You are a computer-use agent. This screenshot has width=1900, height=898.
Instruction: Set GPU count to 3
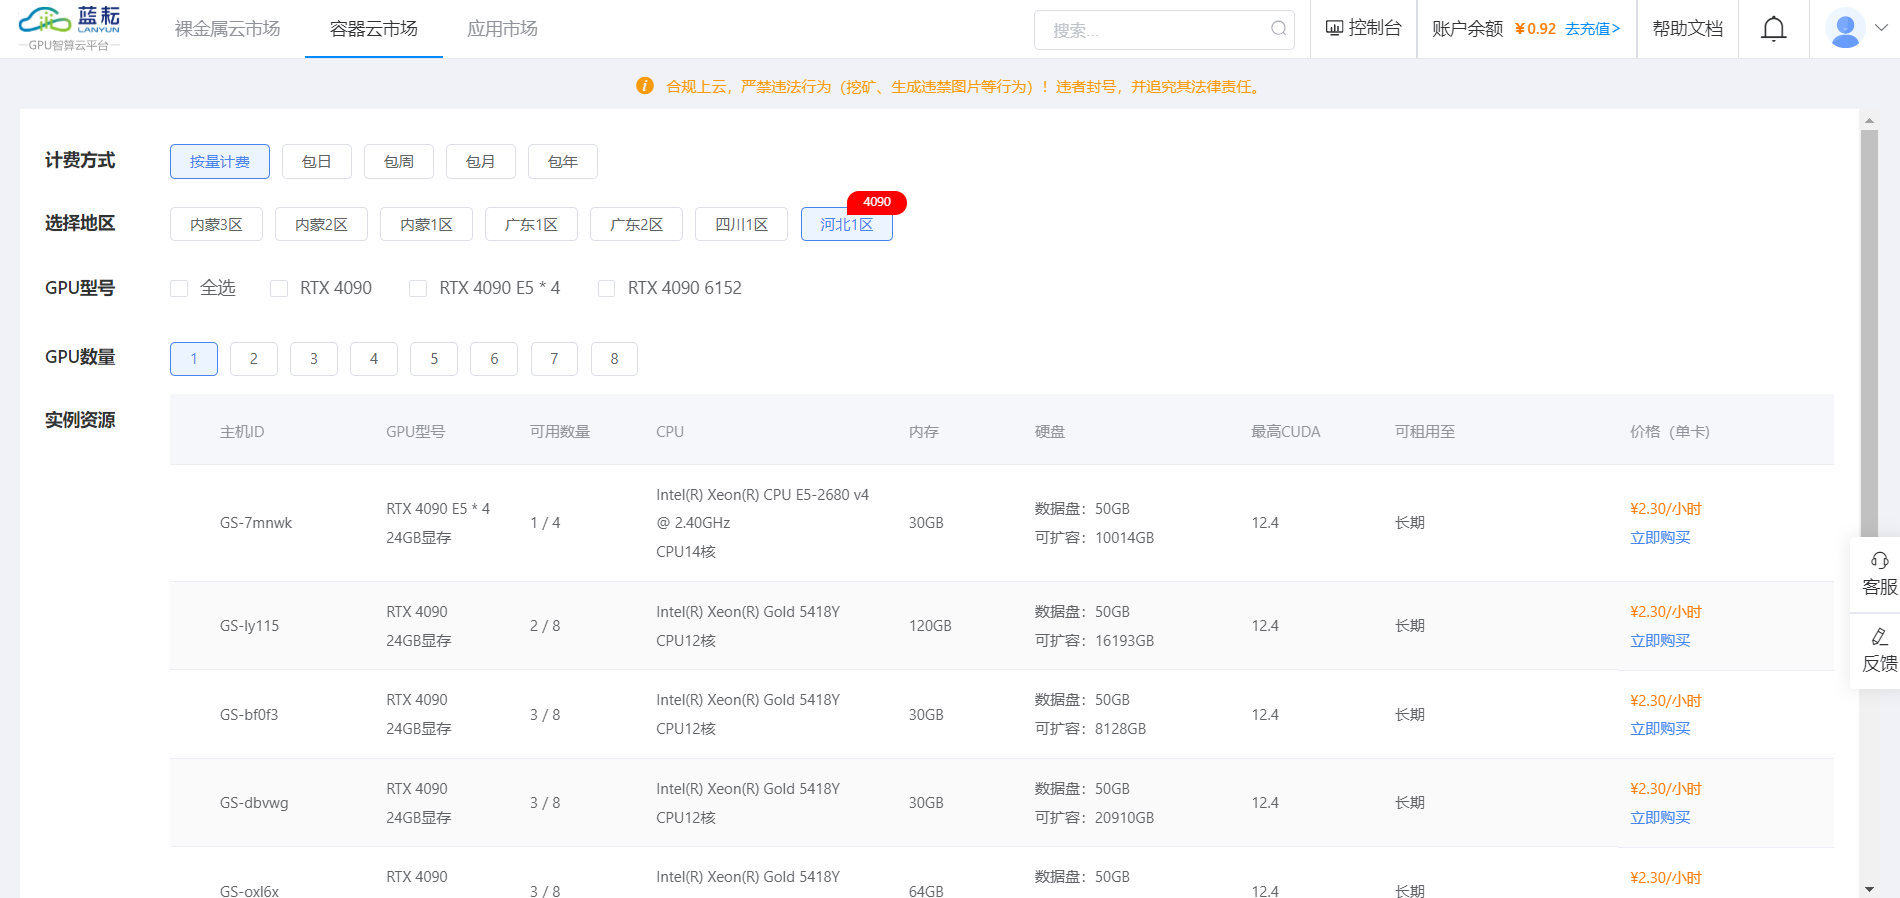(x=314, y=359)
